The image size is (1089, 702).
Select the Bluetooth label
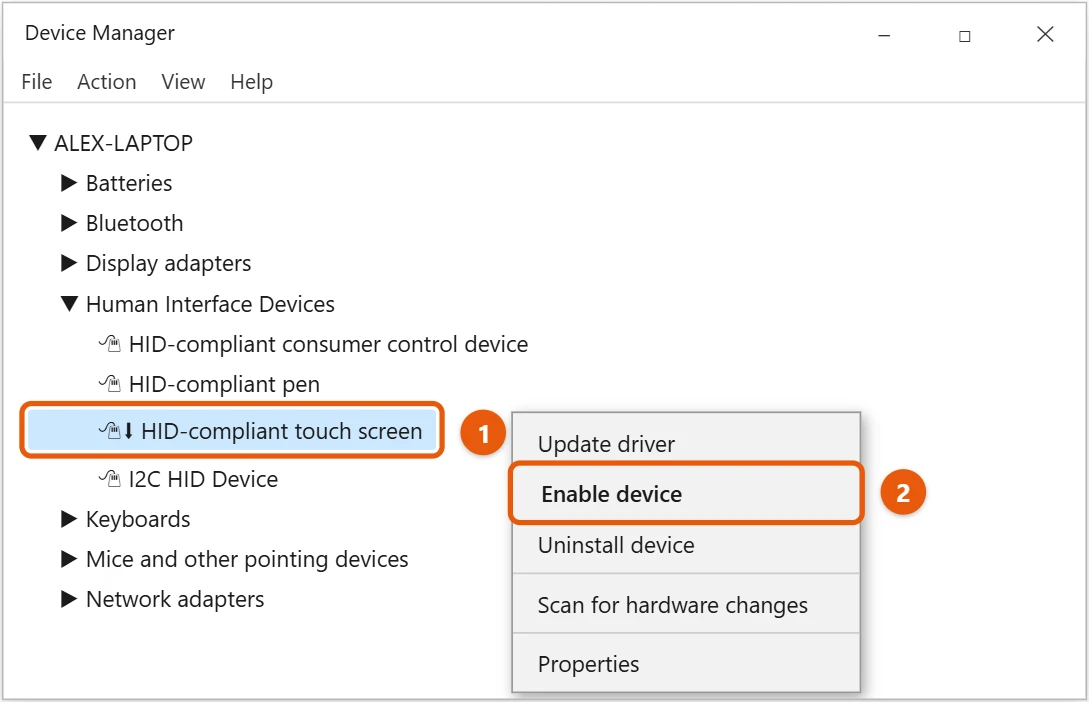coord(134,223)
